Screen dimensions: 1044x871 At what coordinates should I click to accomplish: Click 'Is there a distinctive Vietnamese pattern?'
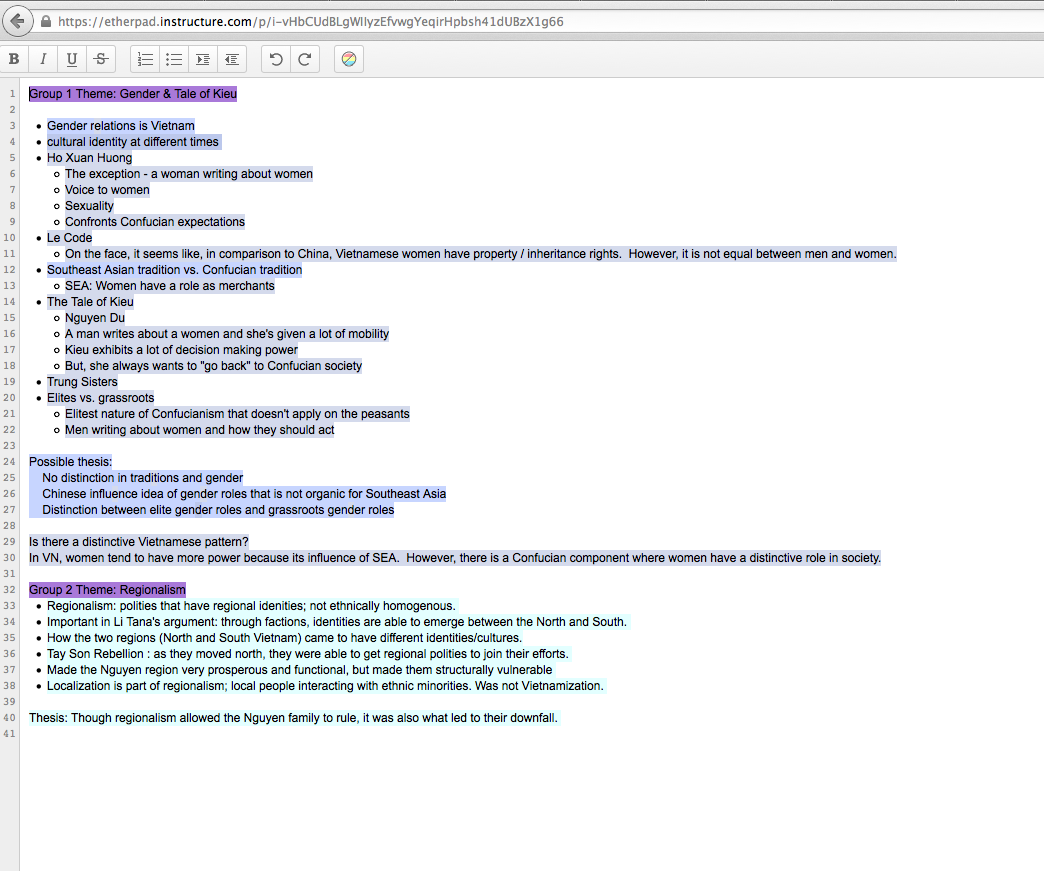click(138, 541)
